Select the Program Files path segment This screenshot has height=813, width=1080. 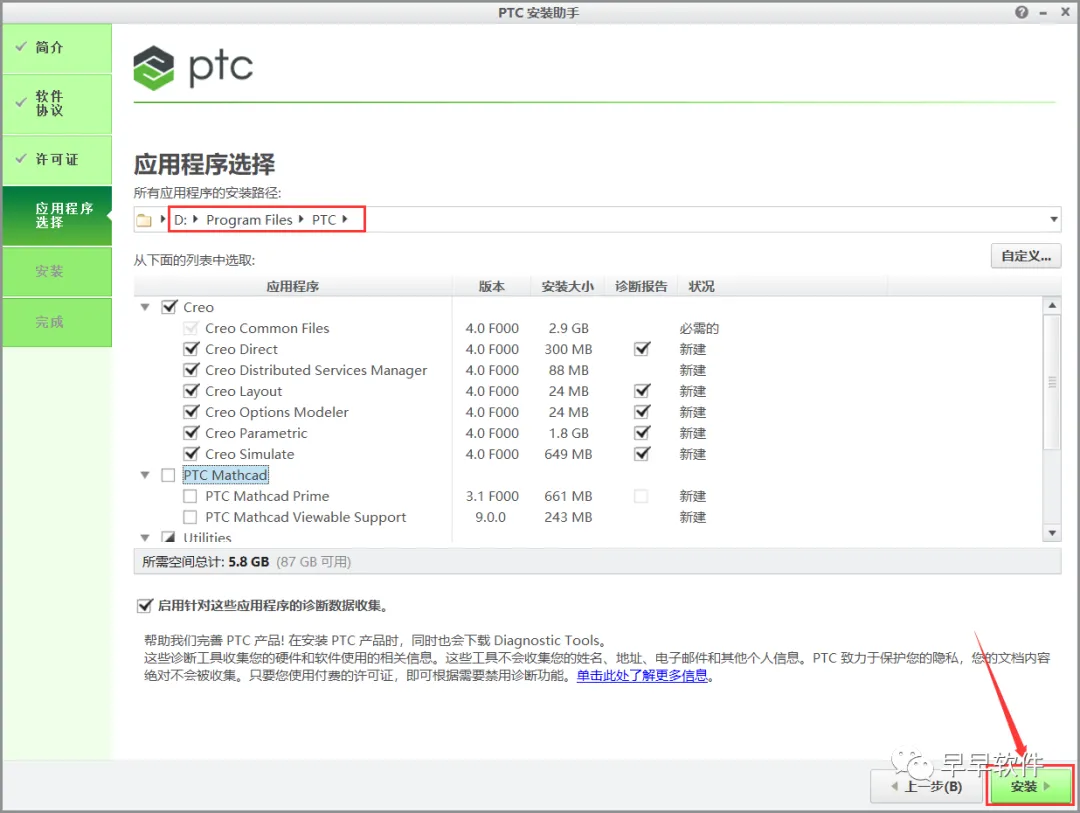tap(249, 220)
